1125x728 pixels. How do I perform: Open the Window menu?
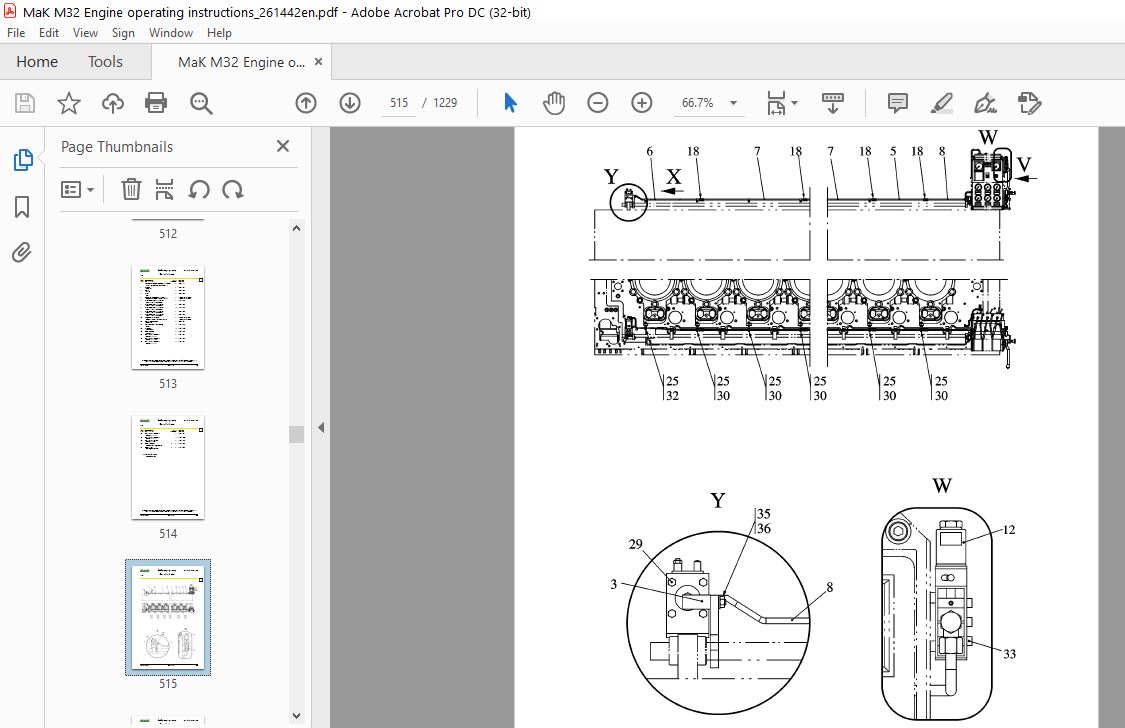coord(171,33)
